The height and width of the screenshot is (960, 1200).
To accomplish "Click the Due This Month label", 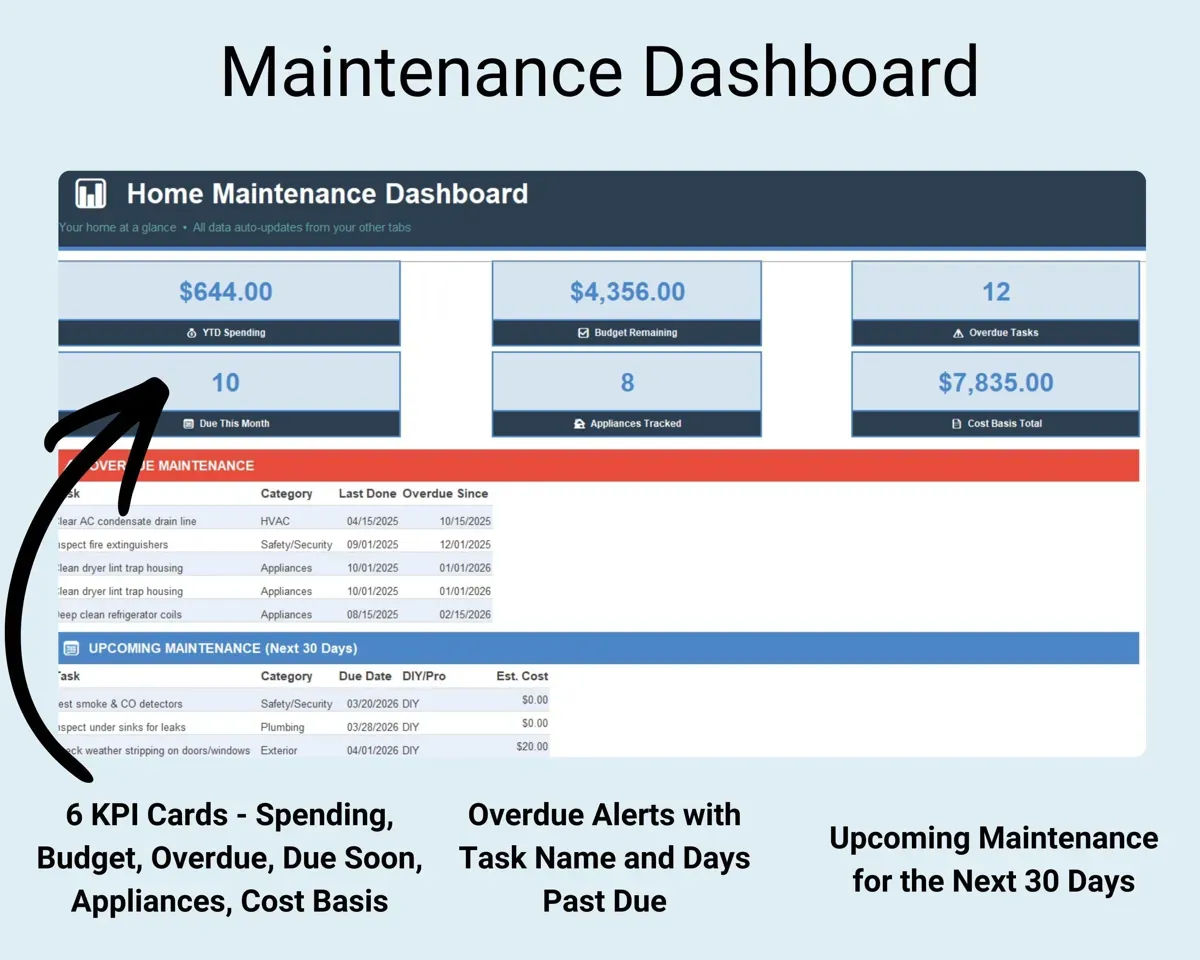I will point(234,424).
